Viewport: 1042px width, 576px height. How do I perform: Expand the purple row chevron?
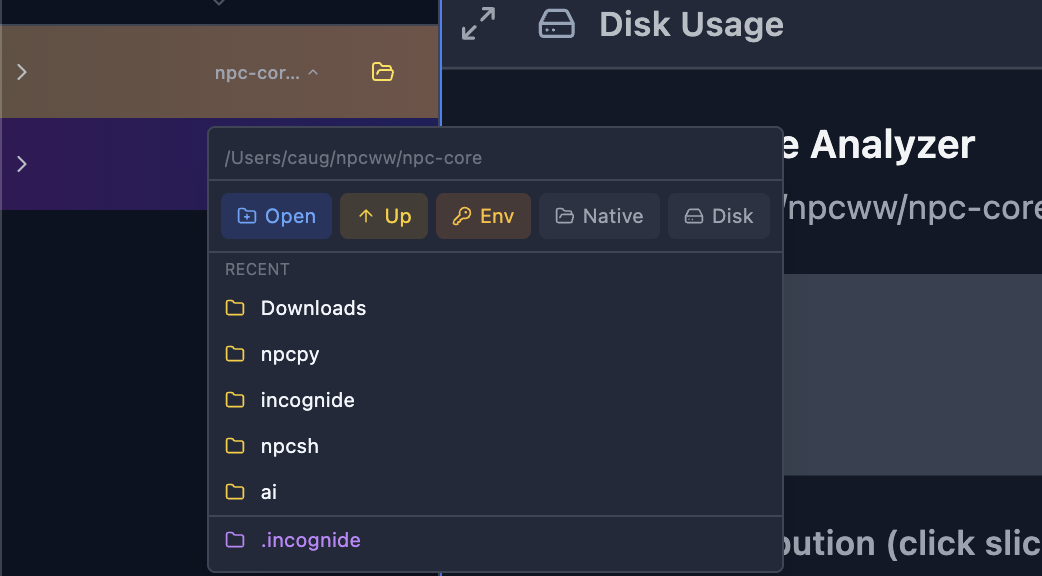[22, 163]
